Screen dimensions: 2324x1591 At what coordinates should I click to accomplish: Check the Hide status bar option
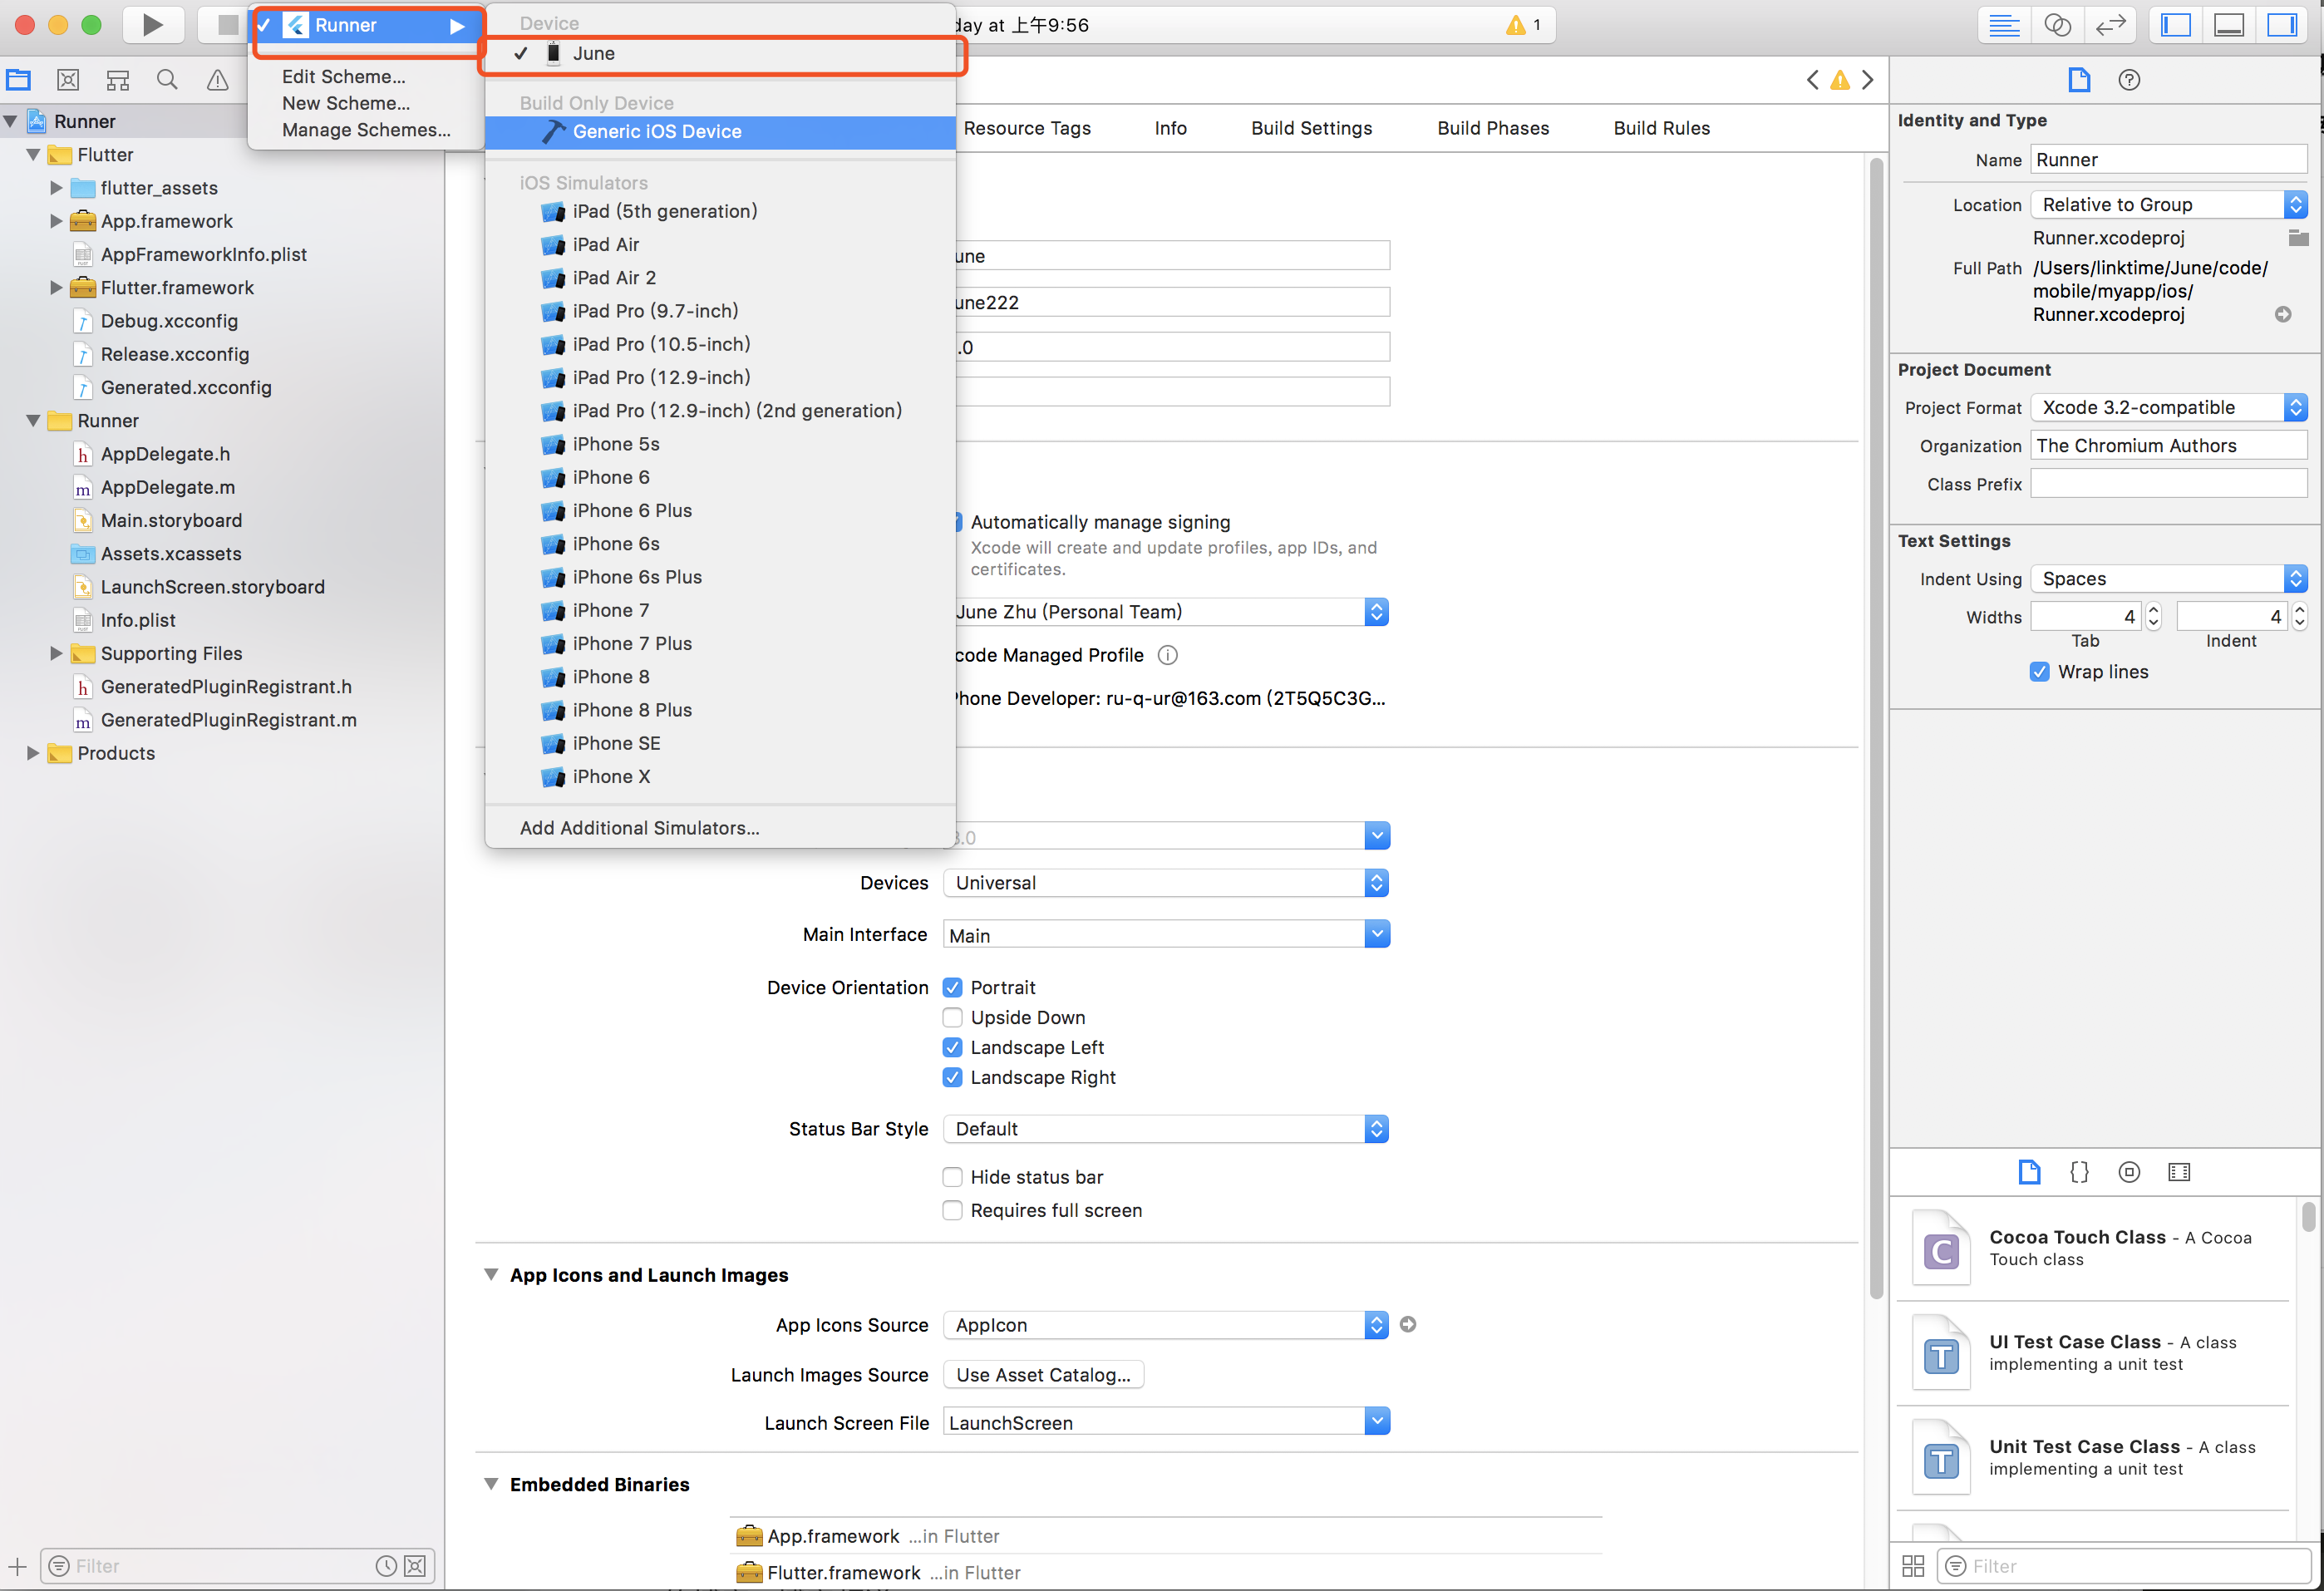coord(952,1177)
